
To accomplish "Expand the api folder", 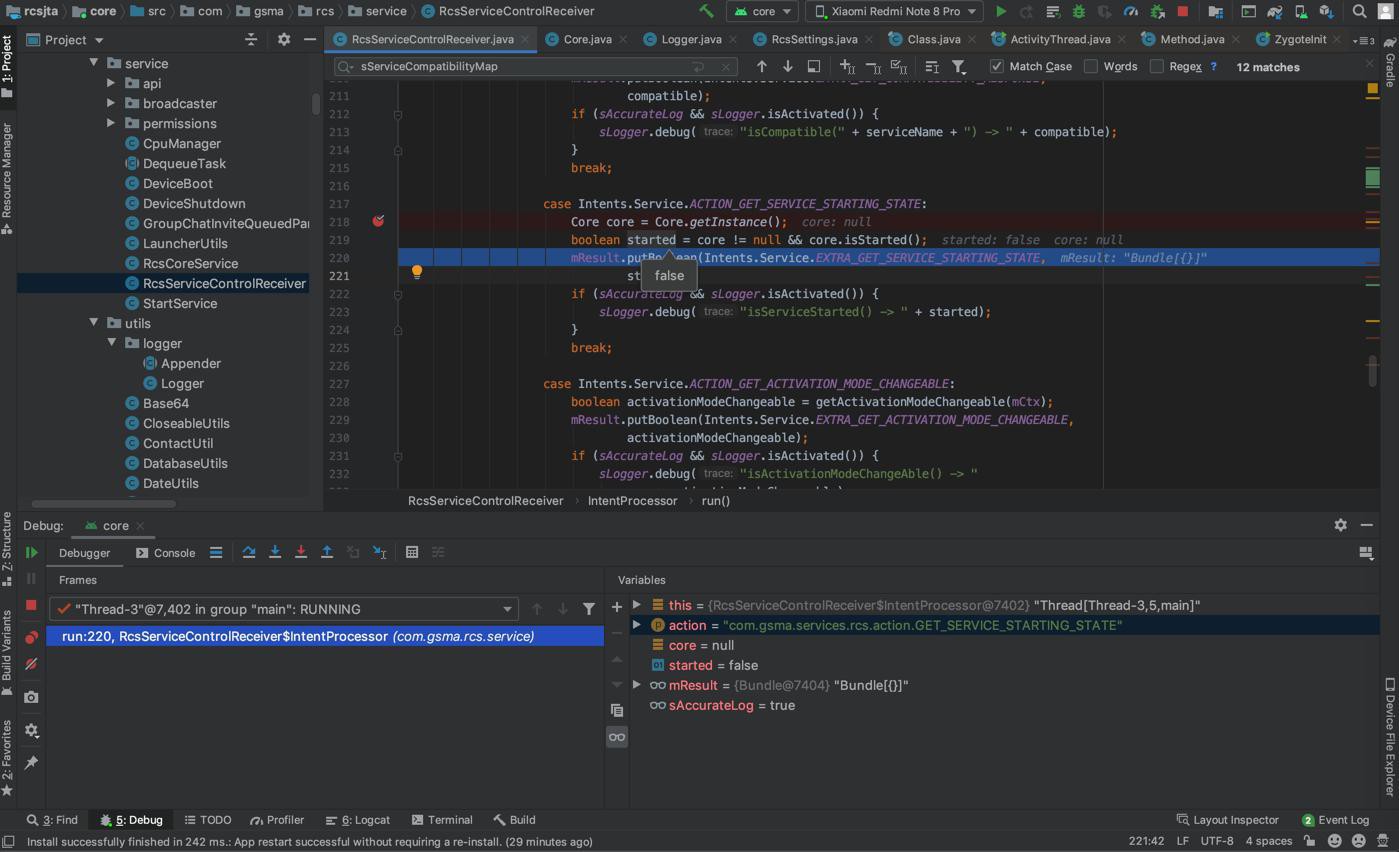I will tap(111, 83).
